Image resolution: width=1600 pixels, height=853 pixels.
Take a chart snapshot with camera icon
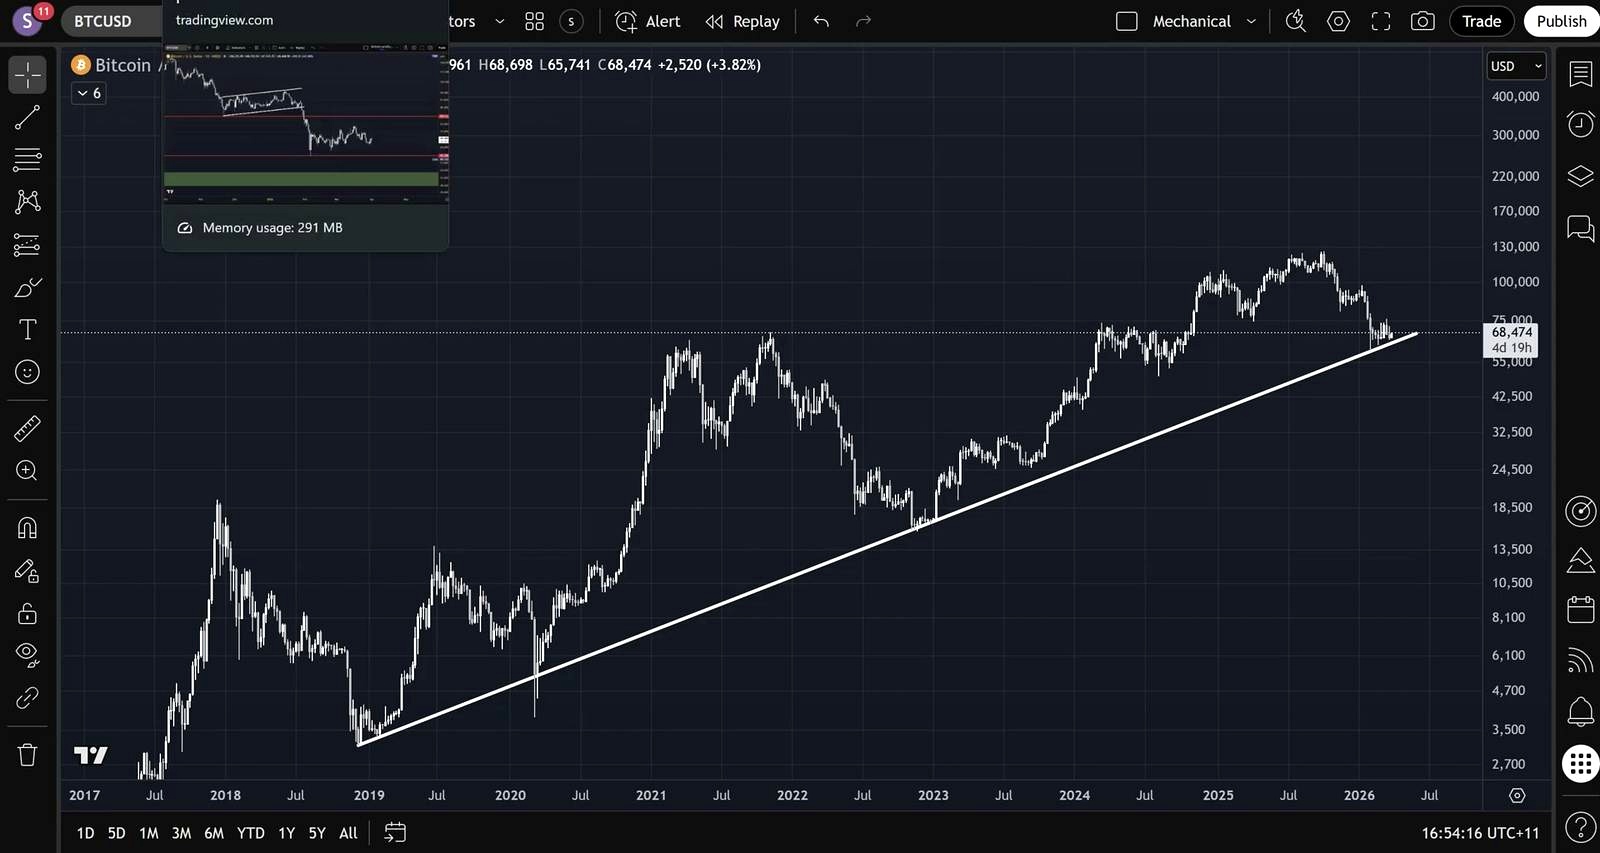pyautogui.click(x=1423, y=21)
